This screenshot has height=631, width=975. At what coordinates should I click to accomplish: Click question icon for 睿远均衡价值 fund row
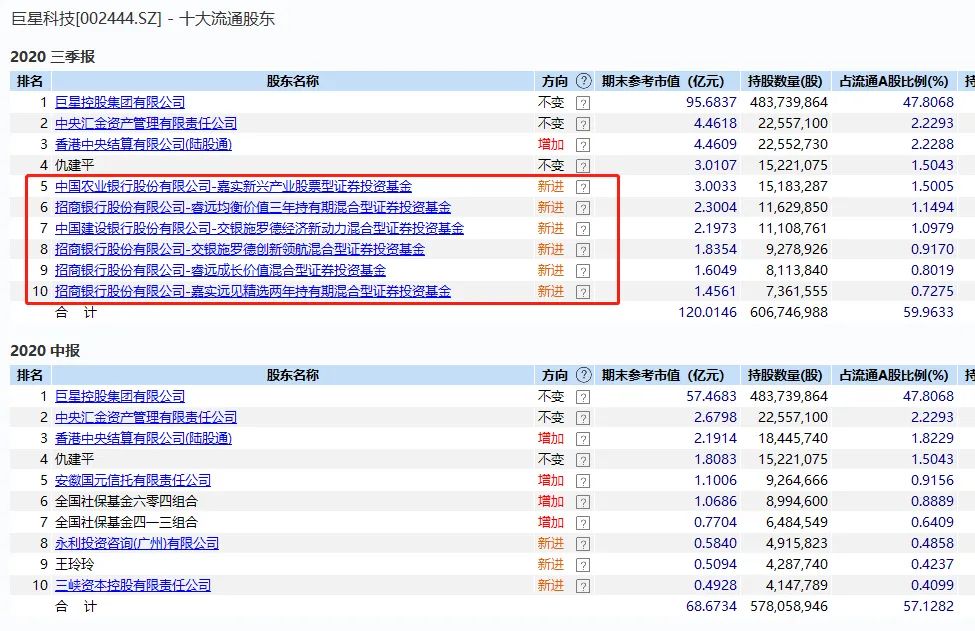point(583,208)
